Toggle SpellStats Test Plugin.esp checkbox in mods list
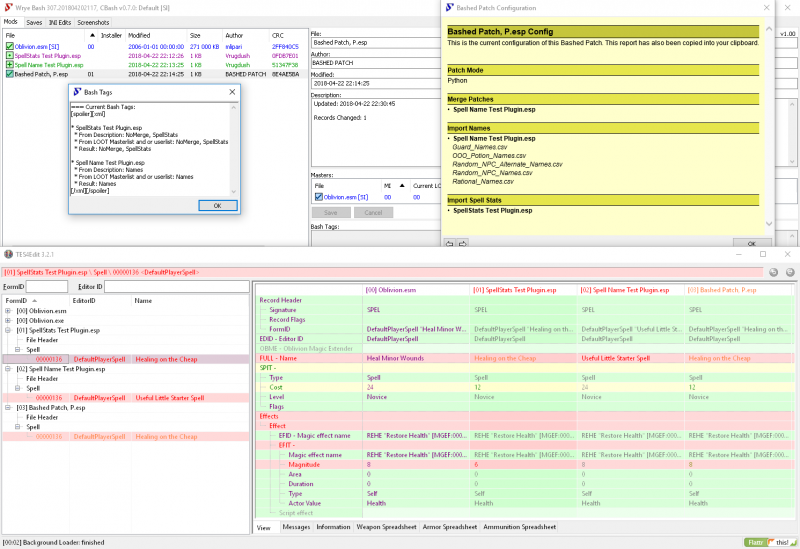 click(9, 56)
